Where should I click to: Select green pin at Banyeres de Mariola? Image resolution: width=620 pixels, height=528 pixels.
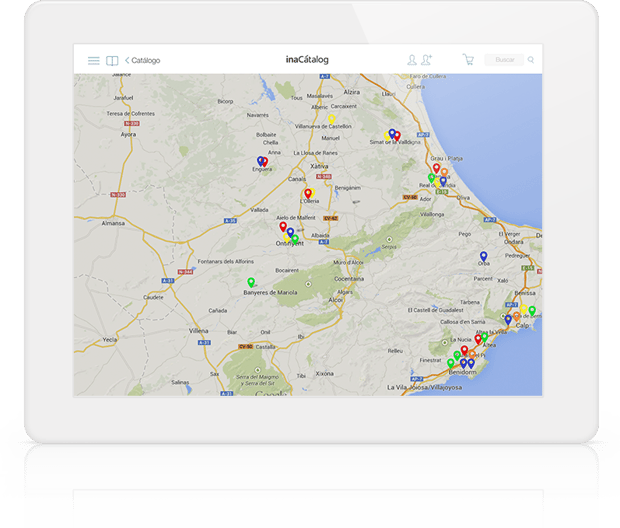251,282
